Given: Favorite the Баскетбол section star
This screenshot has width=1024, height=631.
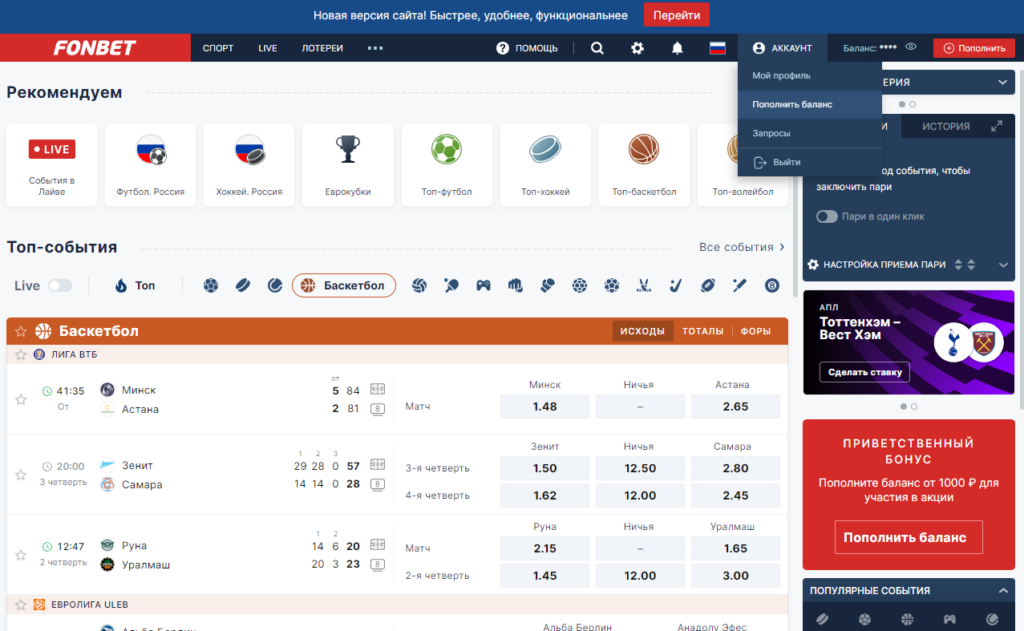Looking at the screenshot, I should coord(21,331).
